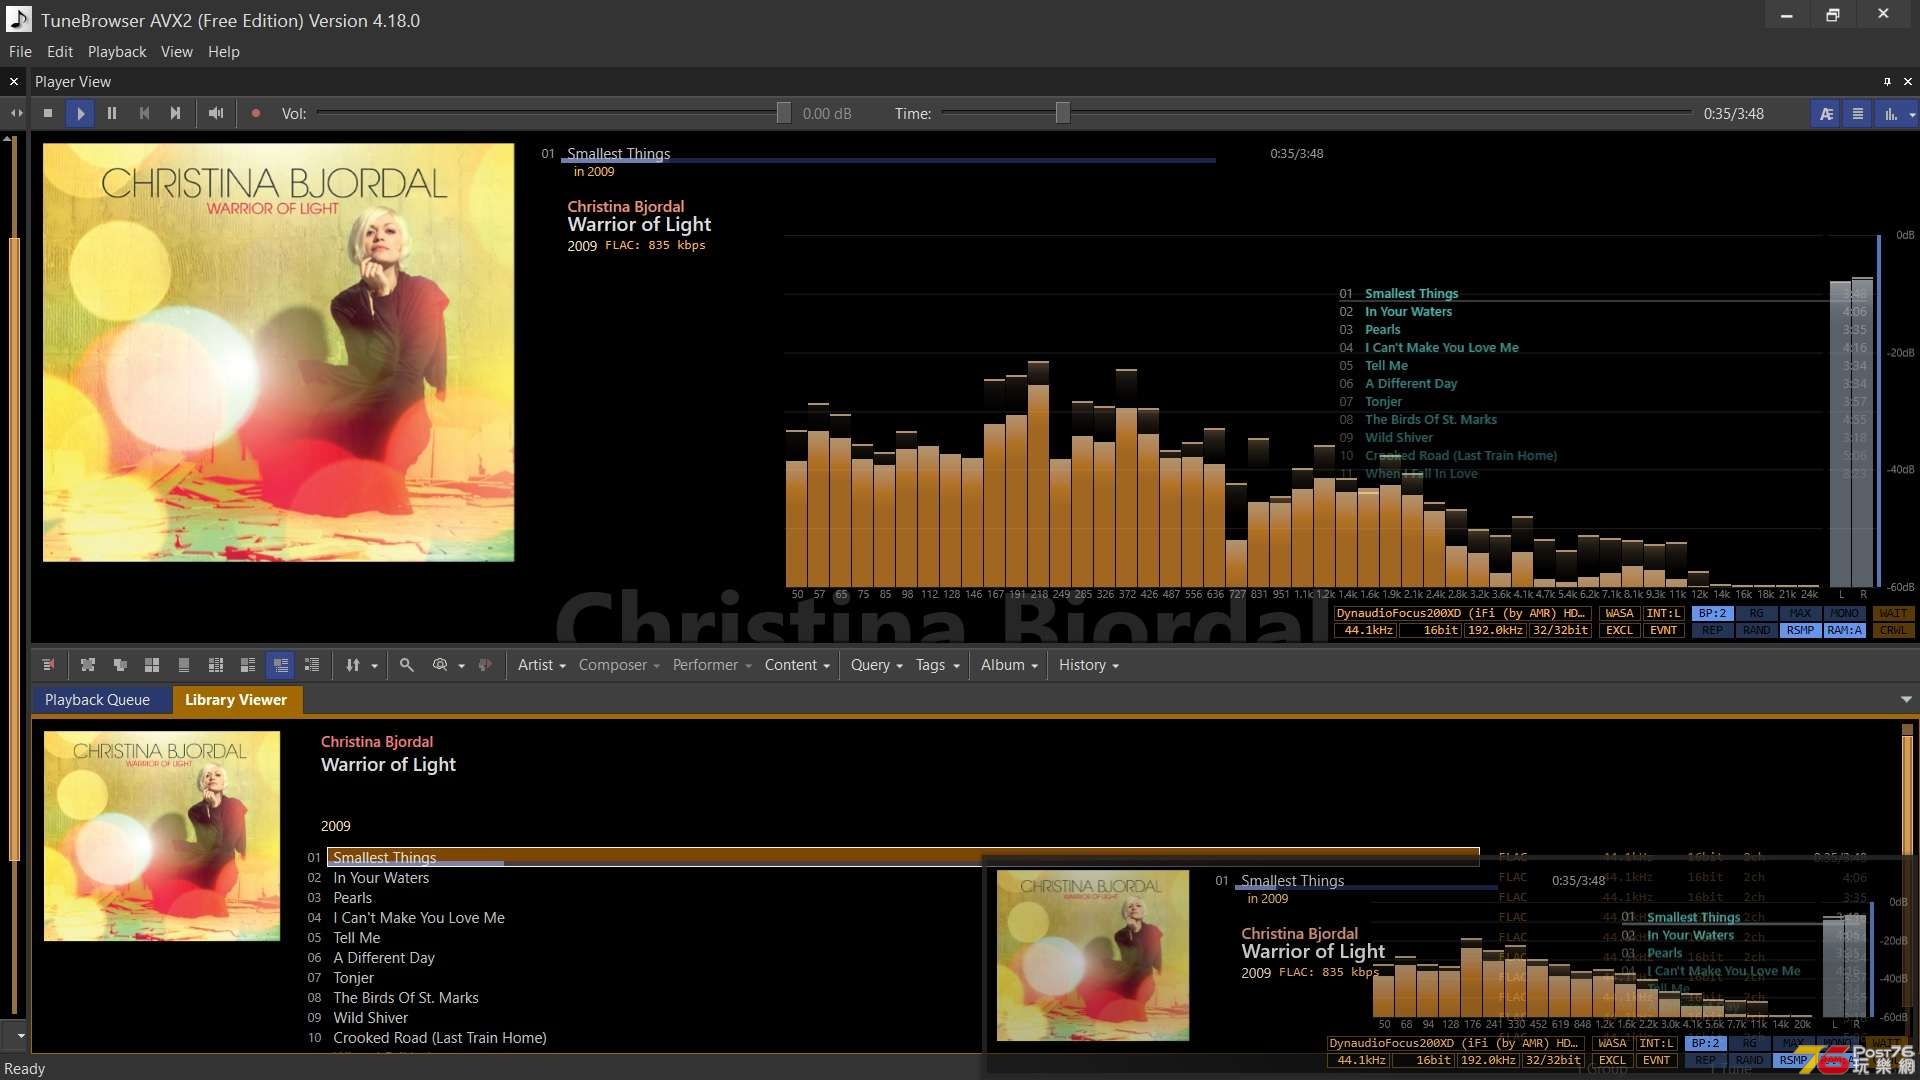
Task: Select the thumbnail-with-list layout icon
Action: [248, 665]
